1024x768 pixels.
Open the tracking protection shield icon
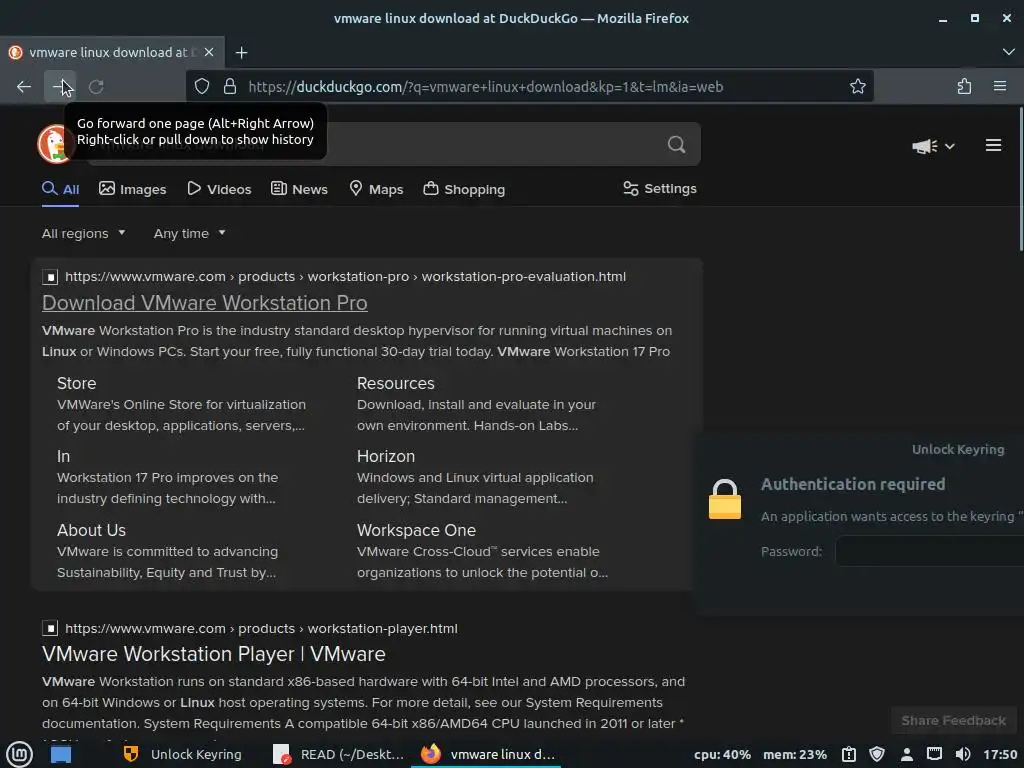pyautogui.click(x=202, y=87)
